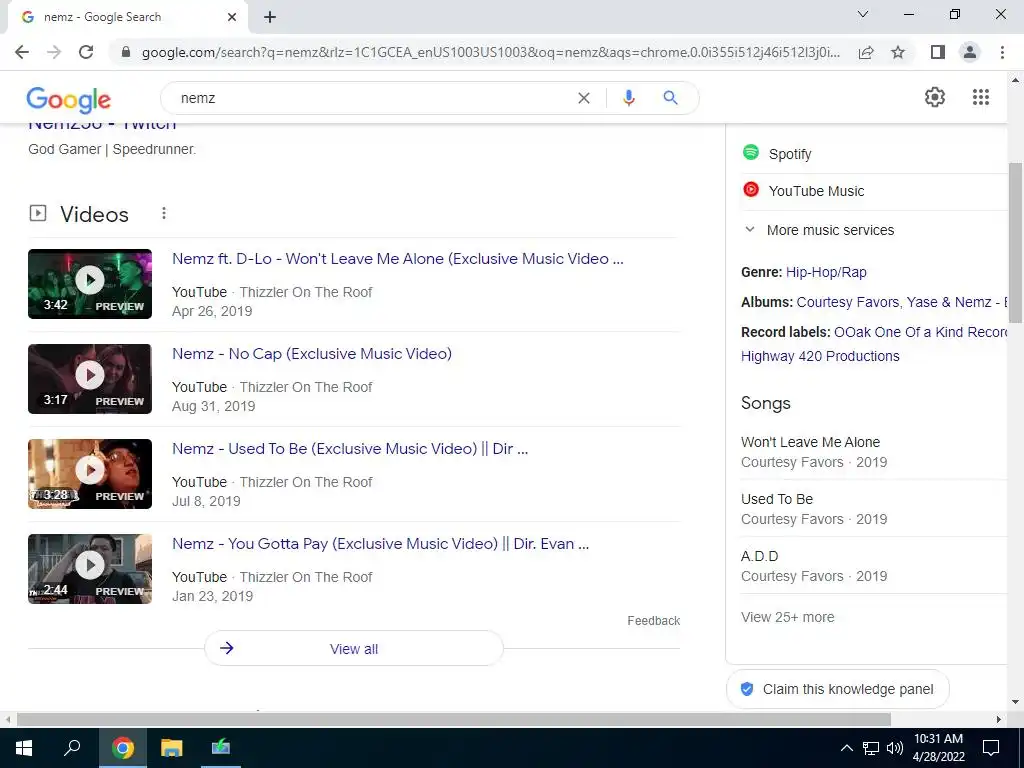Screen dimensions: 1024x768
Task: Close the nemz Google Search tab
Action: click(x=232, y=17)
